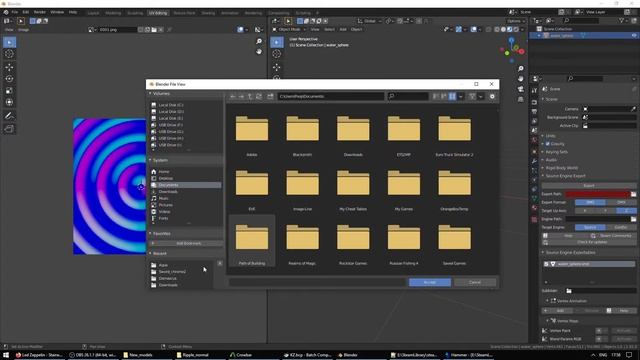
Task: Activate the Select Box tool in UV editor
Action: pos(9,42)
